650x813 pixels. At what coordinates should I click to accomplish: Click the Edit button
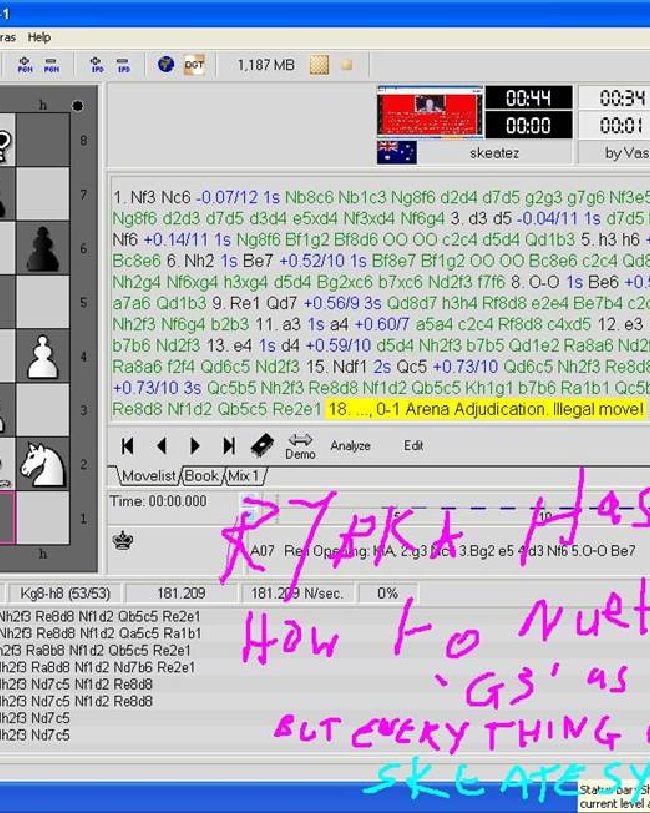[x=413, y=445]
